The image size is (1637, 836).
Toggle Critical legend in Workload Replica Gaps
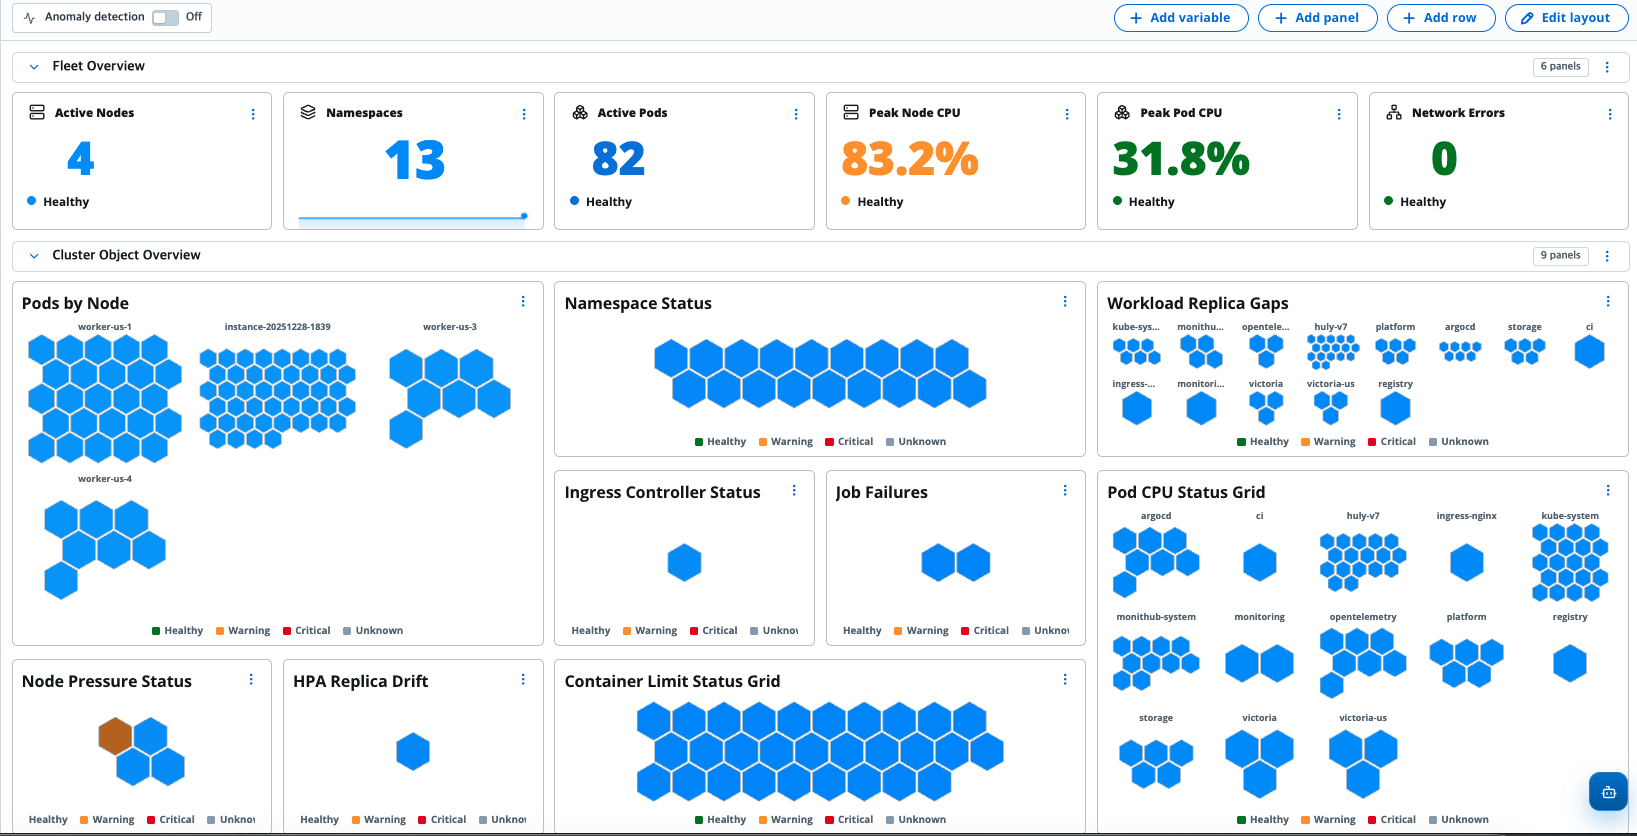tap(1392, 442)
